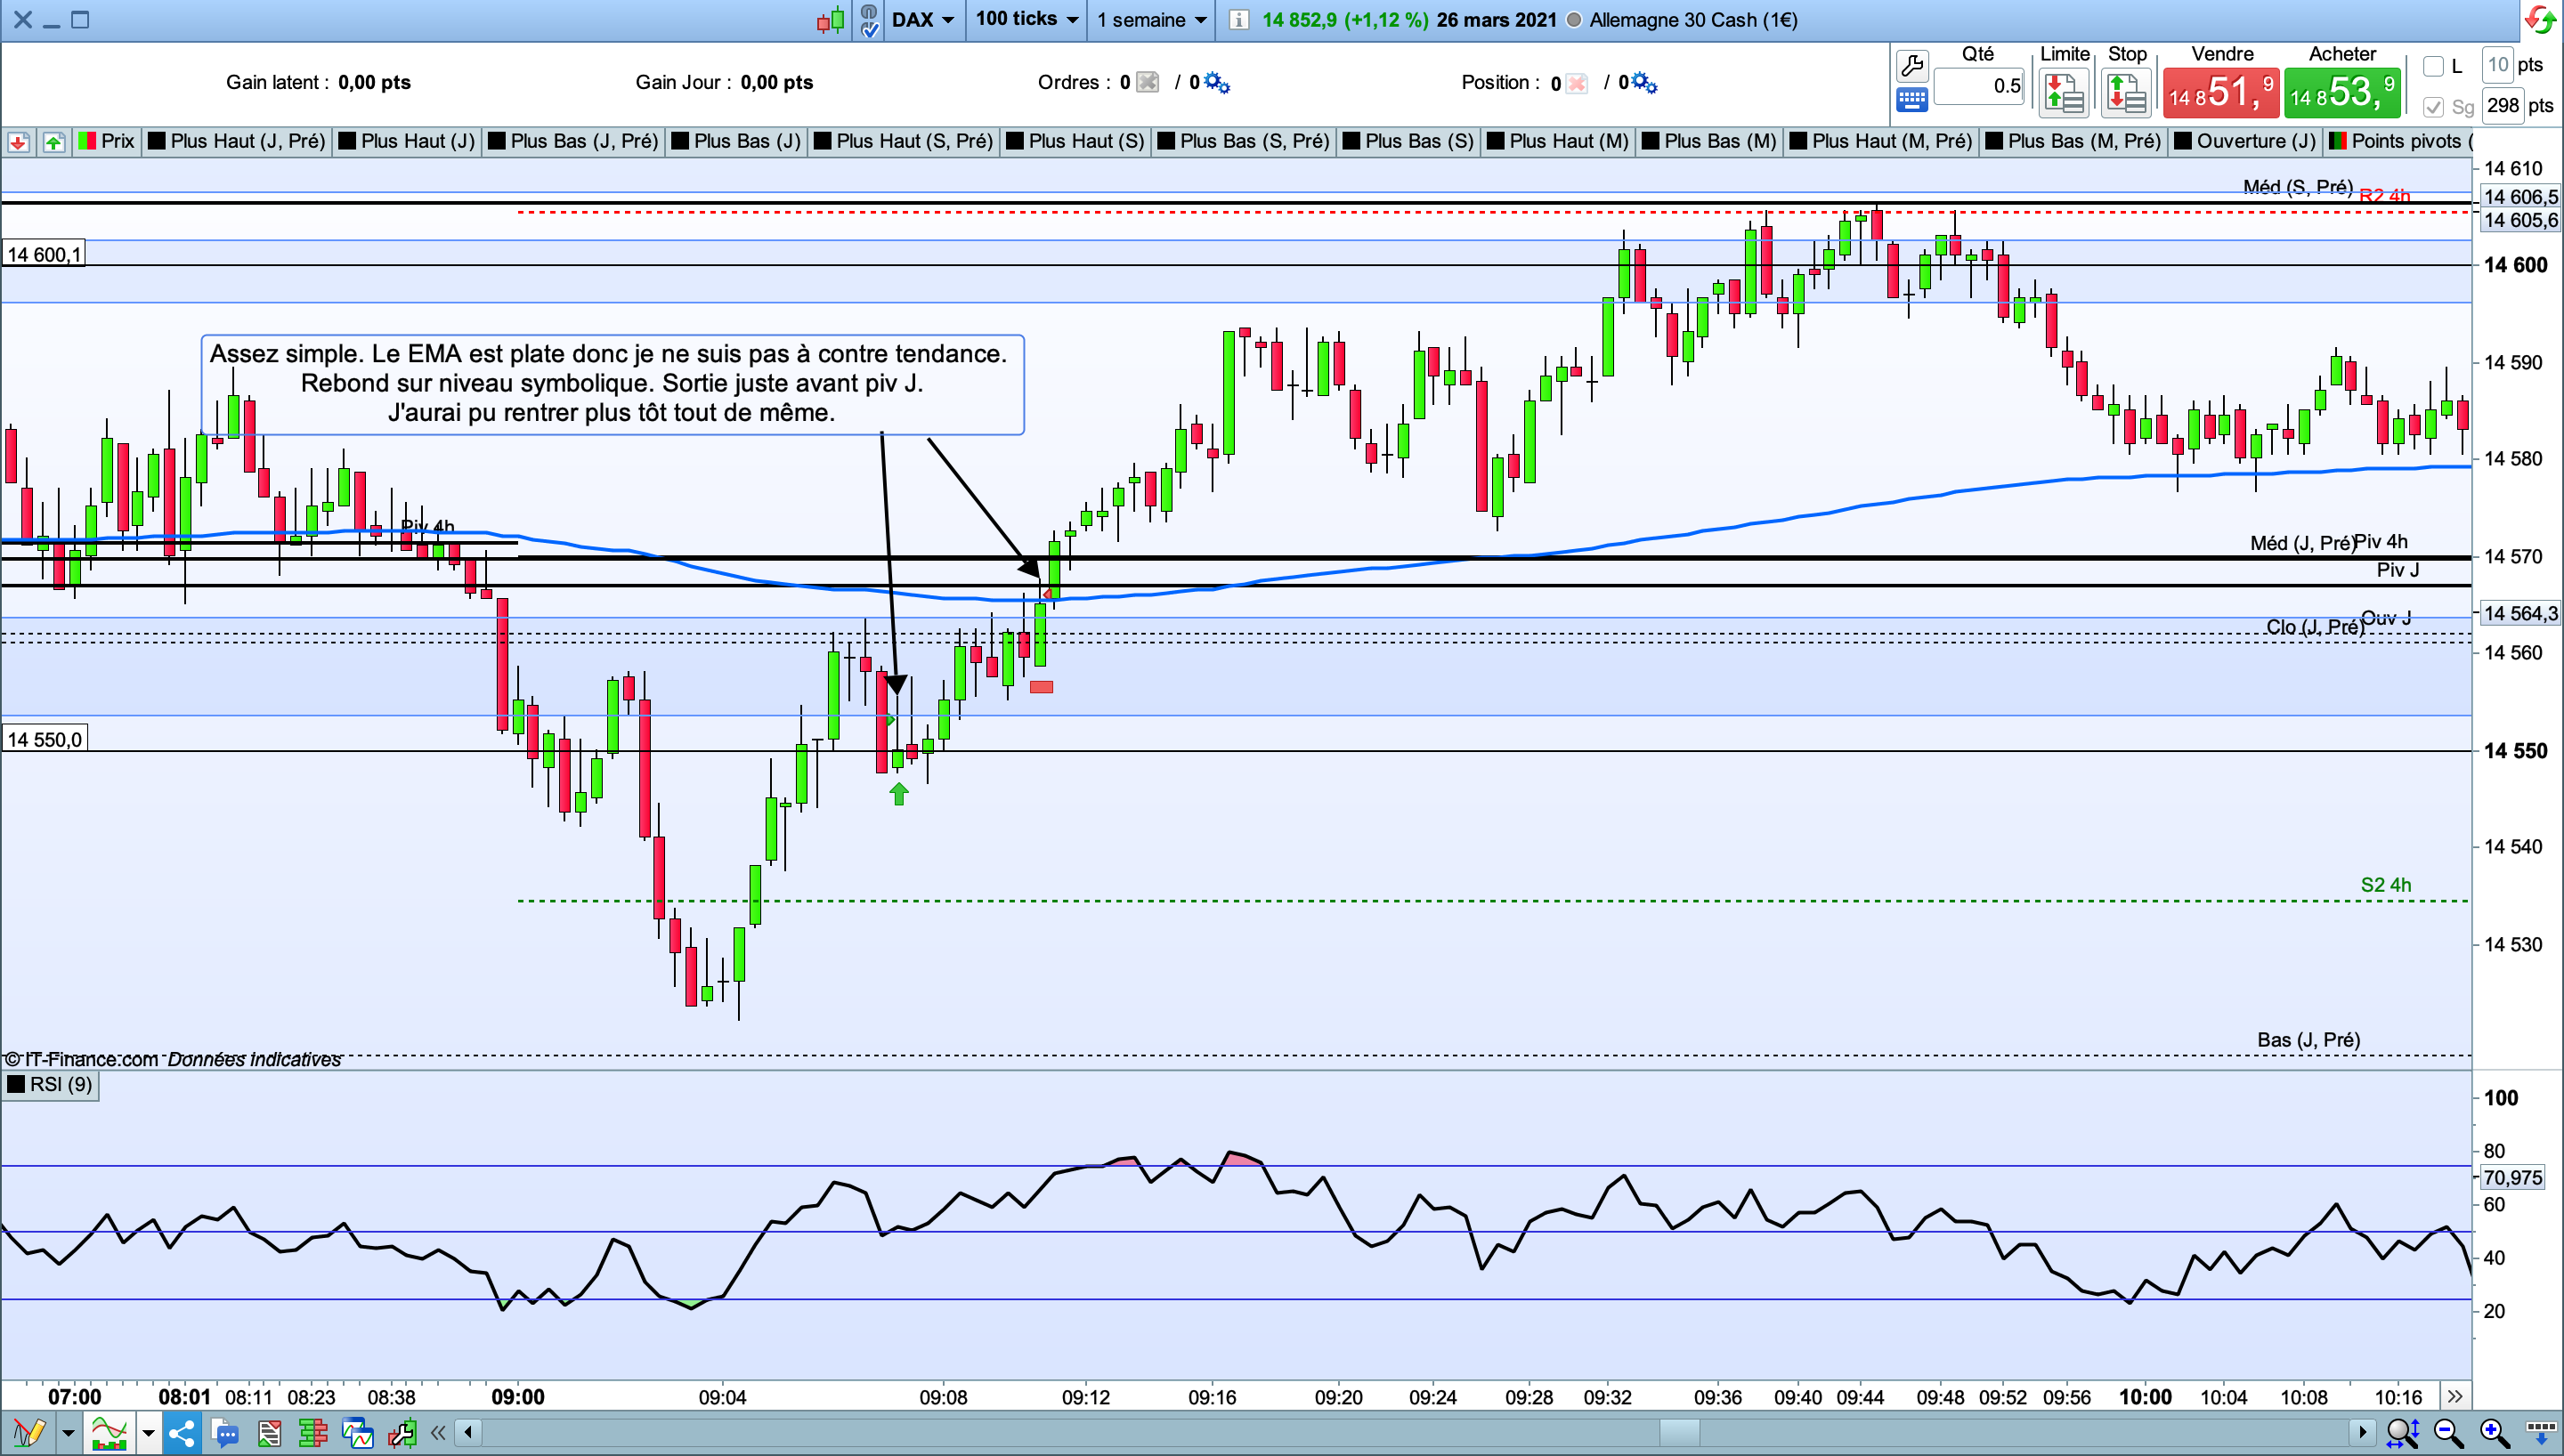2564x1456 pixels.
Task: Place a Limite order via its icon
Action: (x=2064, y=94)
